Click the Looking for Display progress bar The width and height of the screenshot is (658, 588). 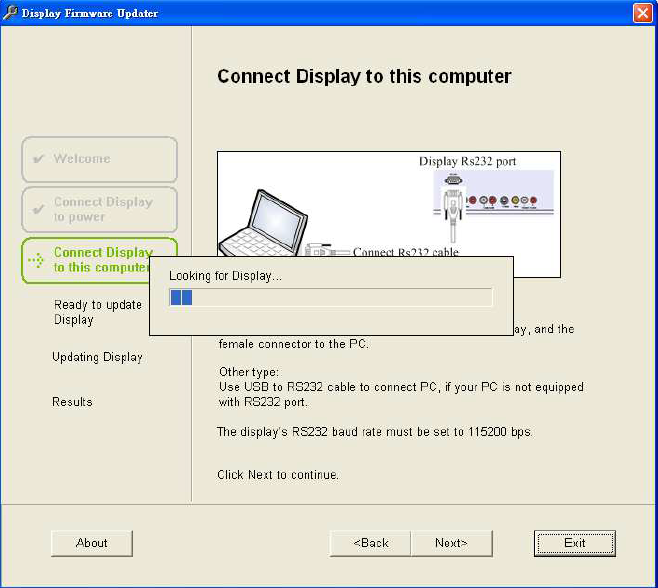(x=330, y=297)
